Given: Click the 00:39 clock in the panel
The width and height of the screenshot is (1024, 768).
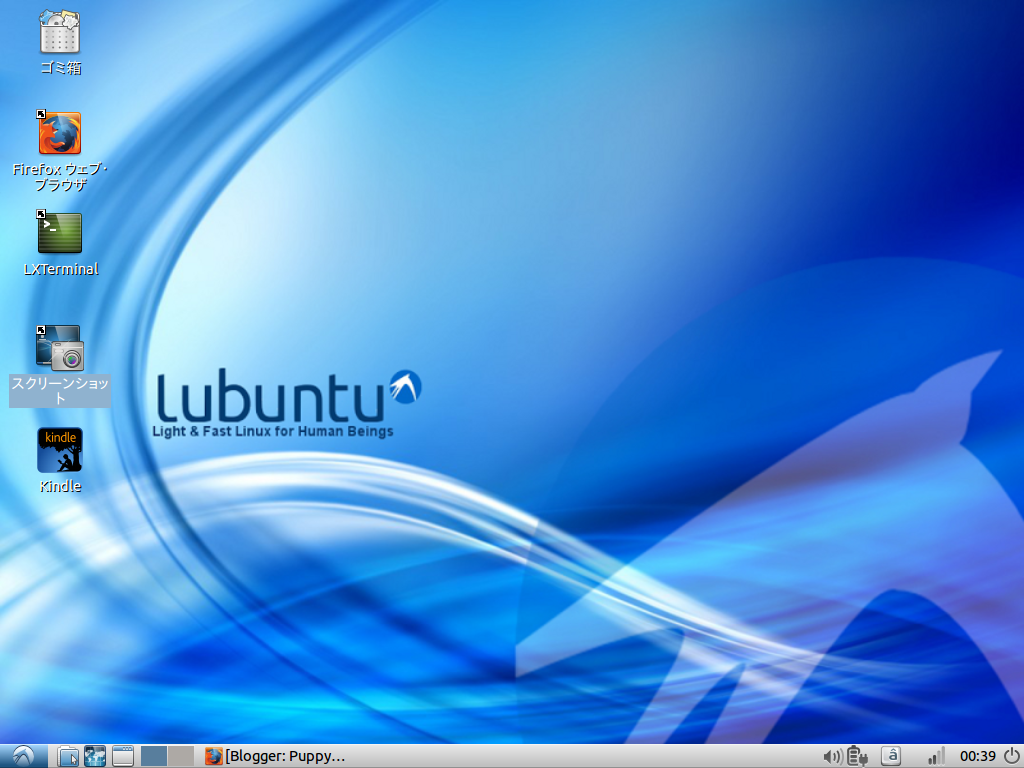Looking at the screenshot, I should [x=978, y=756].
